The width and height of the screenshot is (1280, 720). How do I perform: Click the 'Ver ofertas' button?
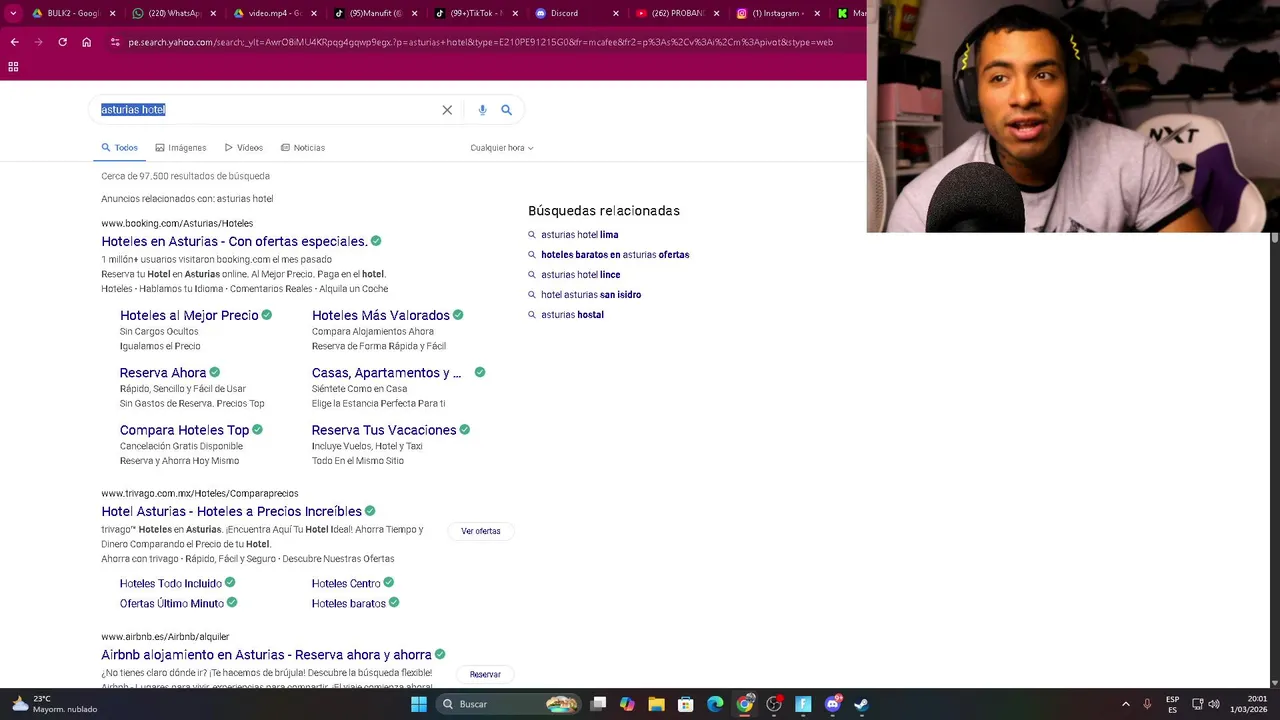[x=481, y=531]
